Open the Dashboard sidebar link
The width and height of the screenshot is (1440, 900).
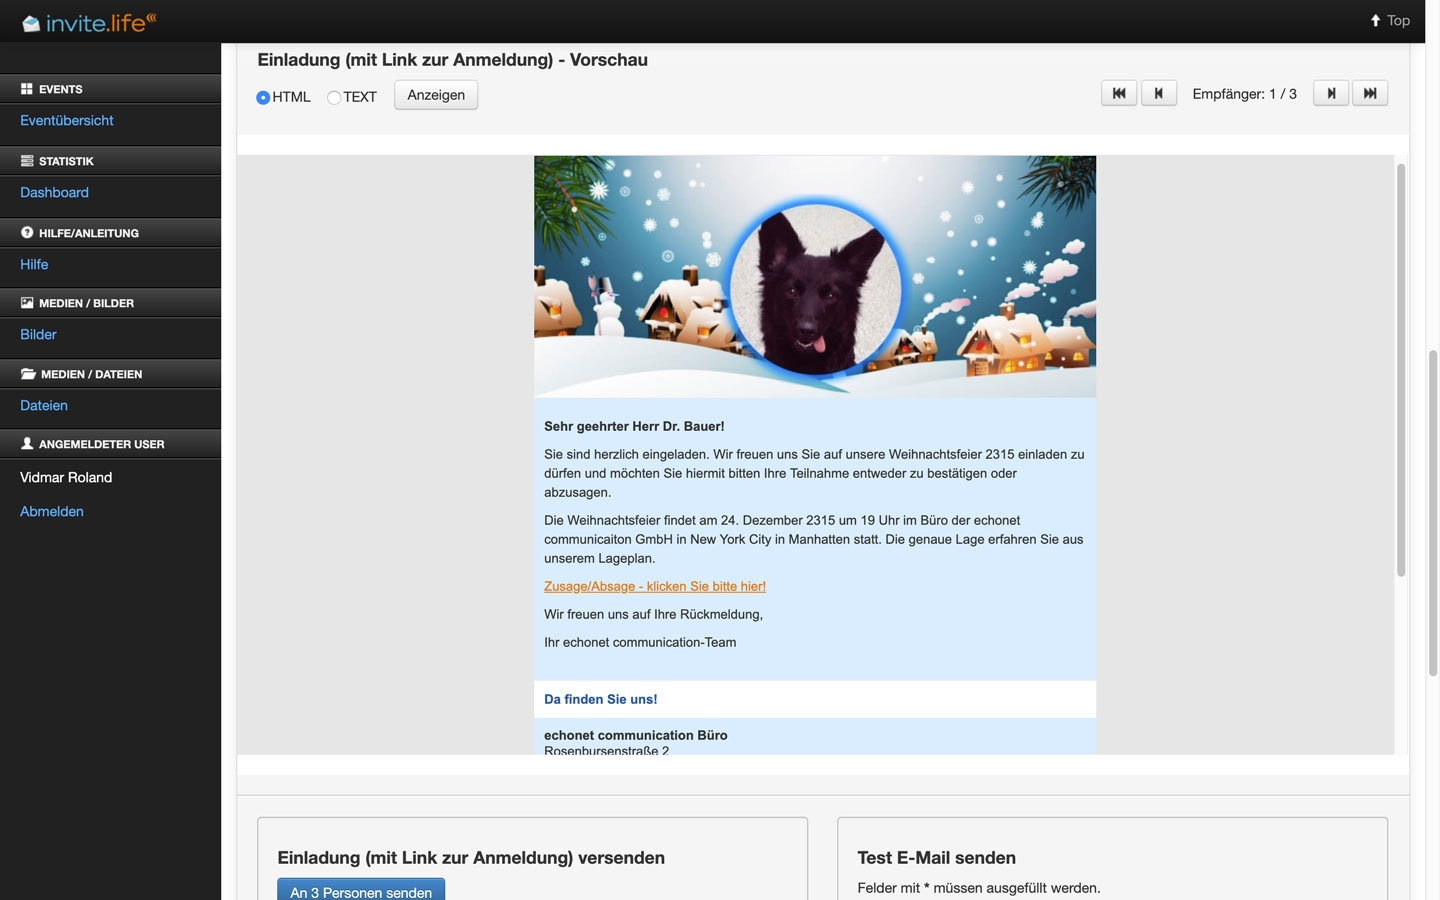[x=54, y=192]
